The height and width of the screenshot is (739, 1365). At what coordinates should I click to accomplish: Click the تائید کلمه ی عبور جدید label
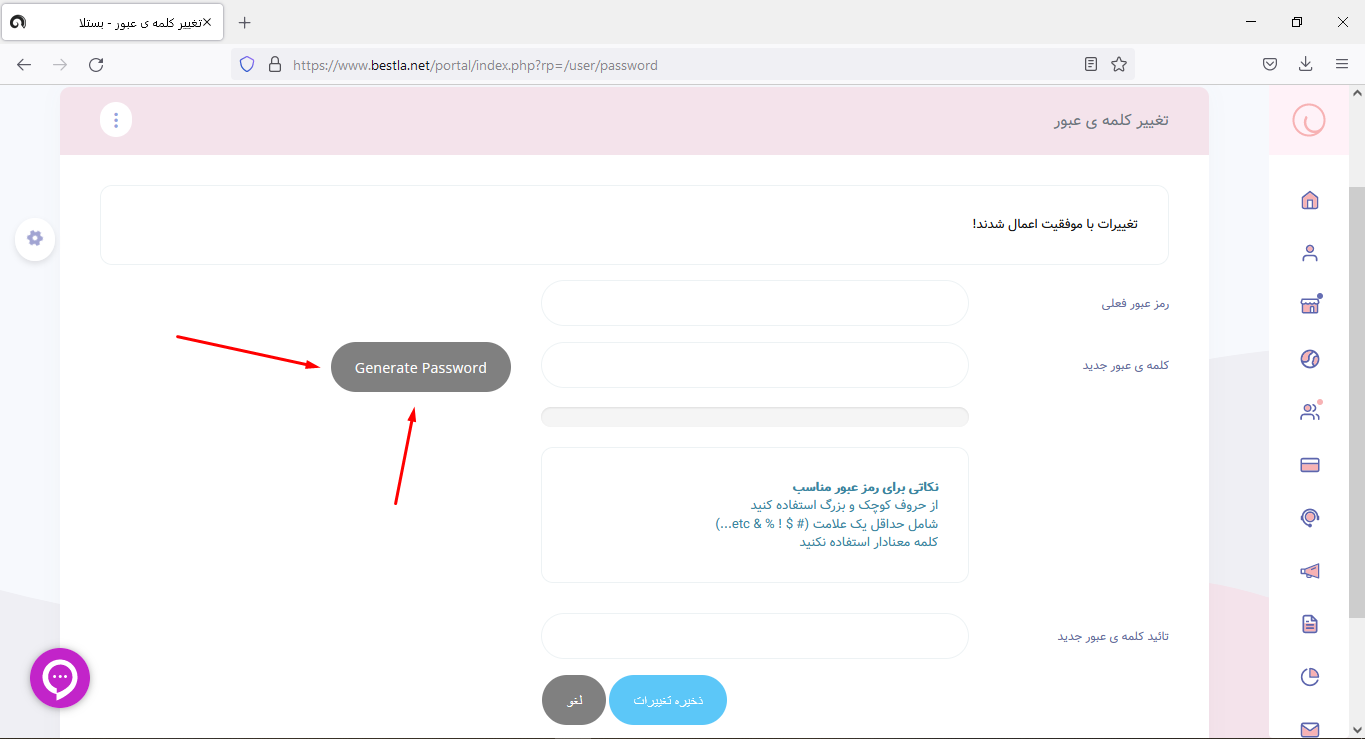coord(1114,636)
